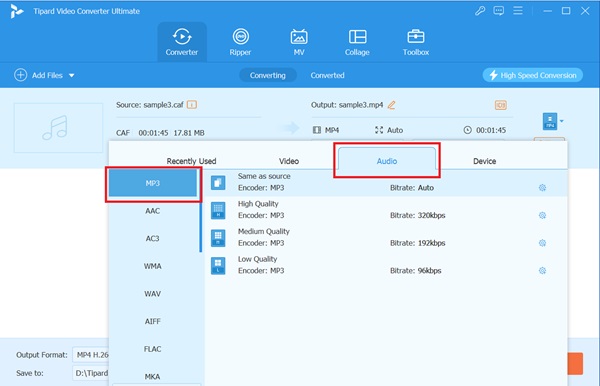Open the Collage tool
Screen dimensions: 600x386
point(357,42)
